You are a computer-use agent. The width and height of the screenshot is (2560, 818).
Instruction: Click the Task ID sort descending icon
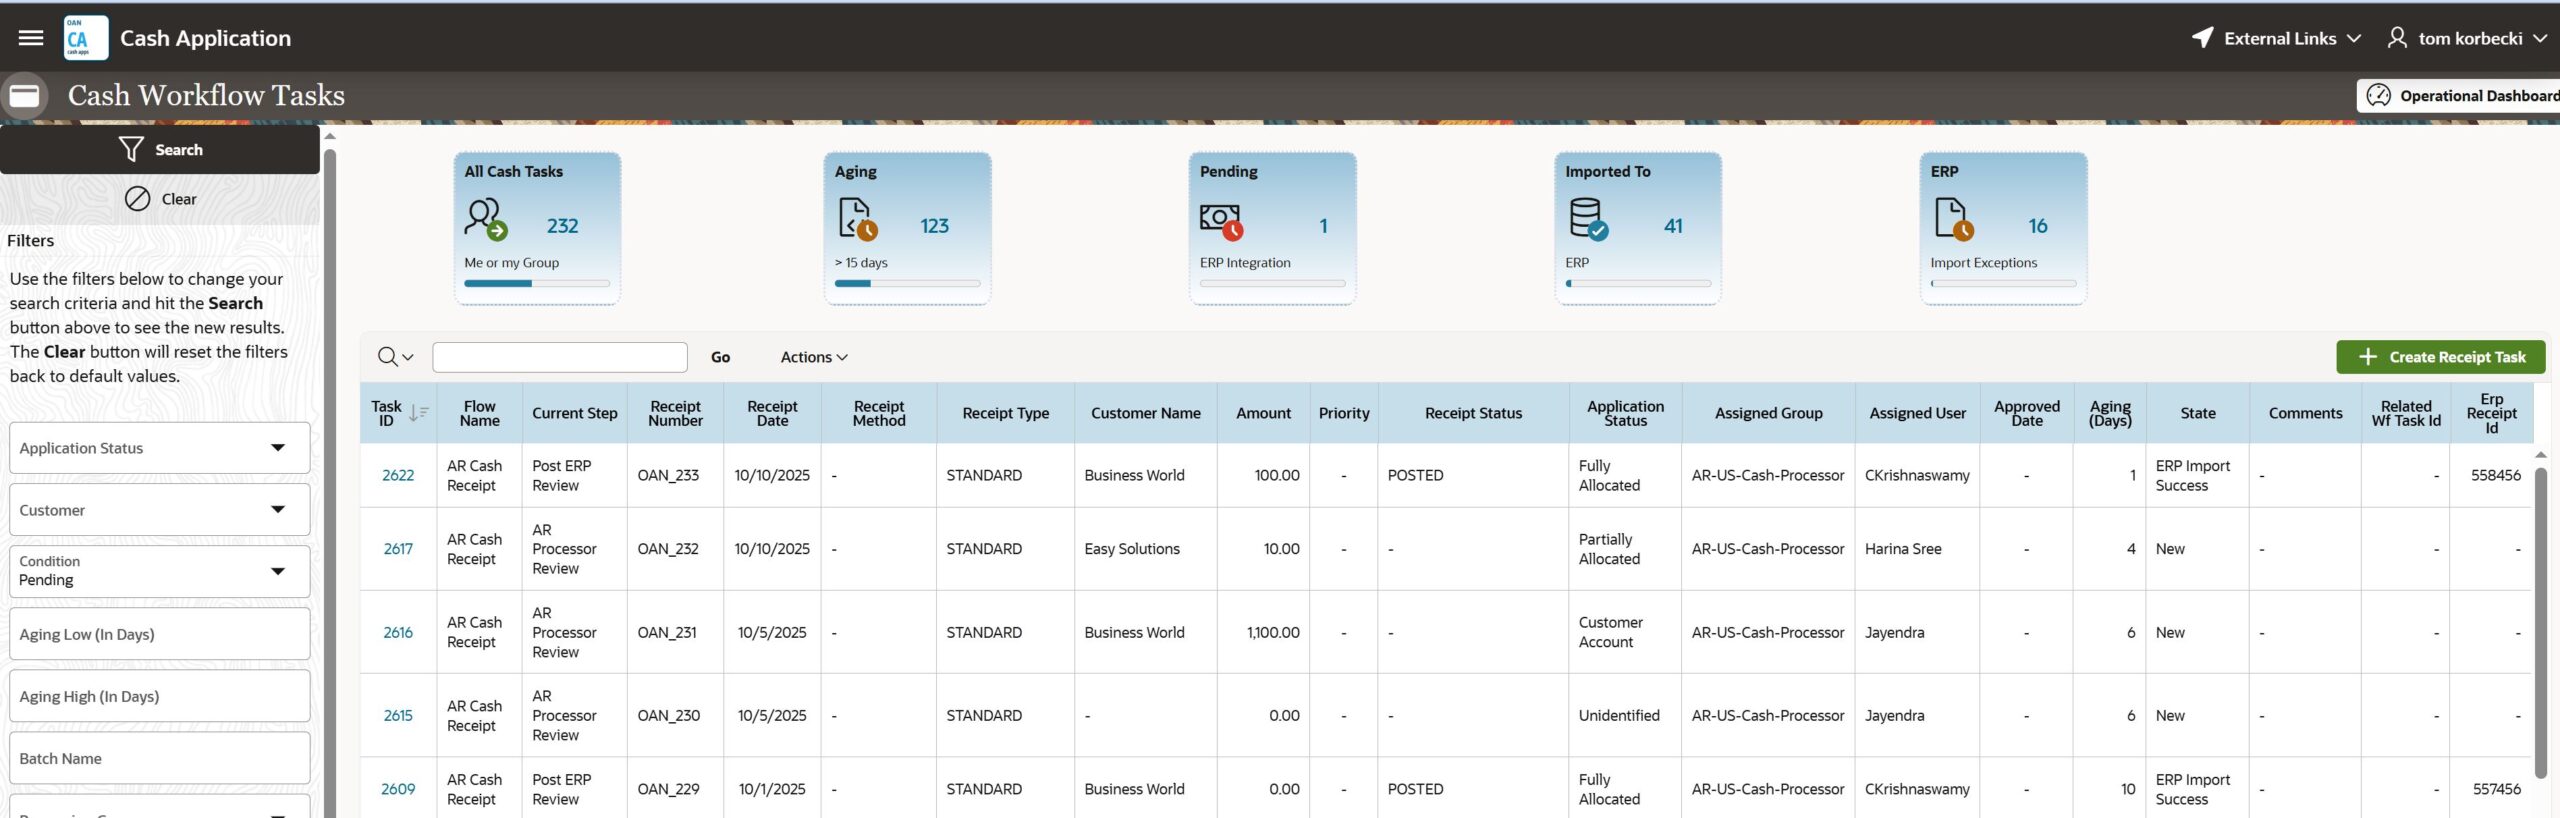click(418, 413)
